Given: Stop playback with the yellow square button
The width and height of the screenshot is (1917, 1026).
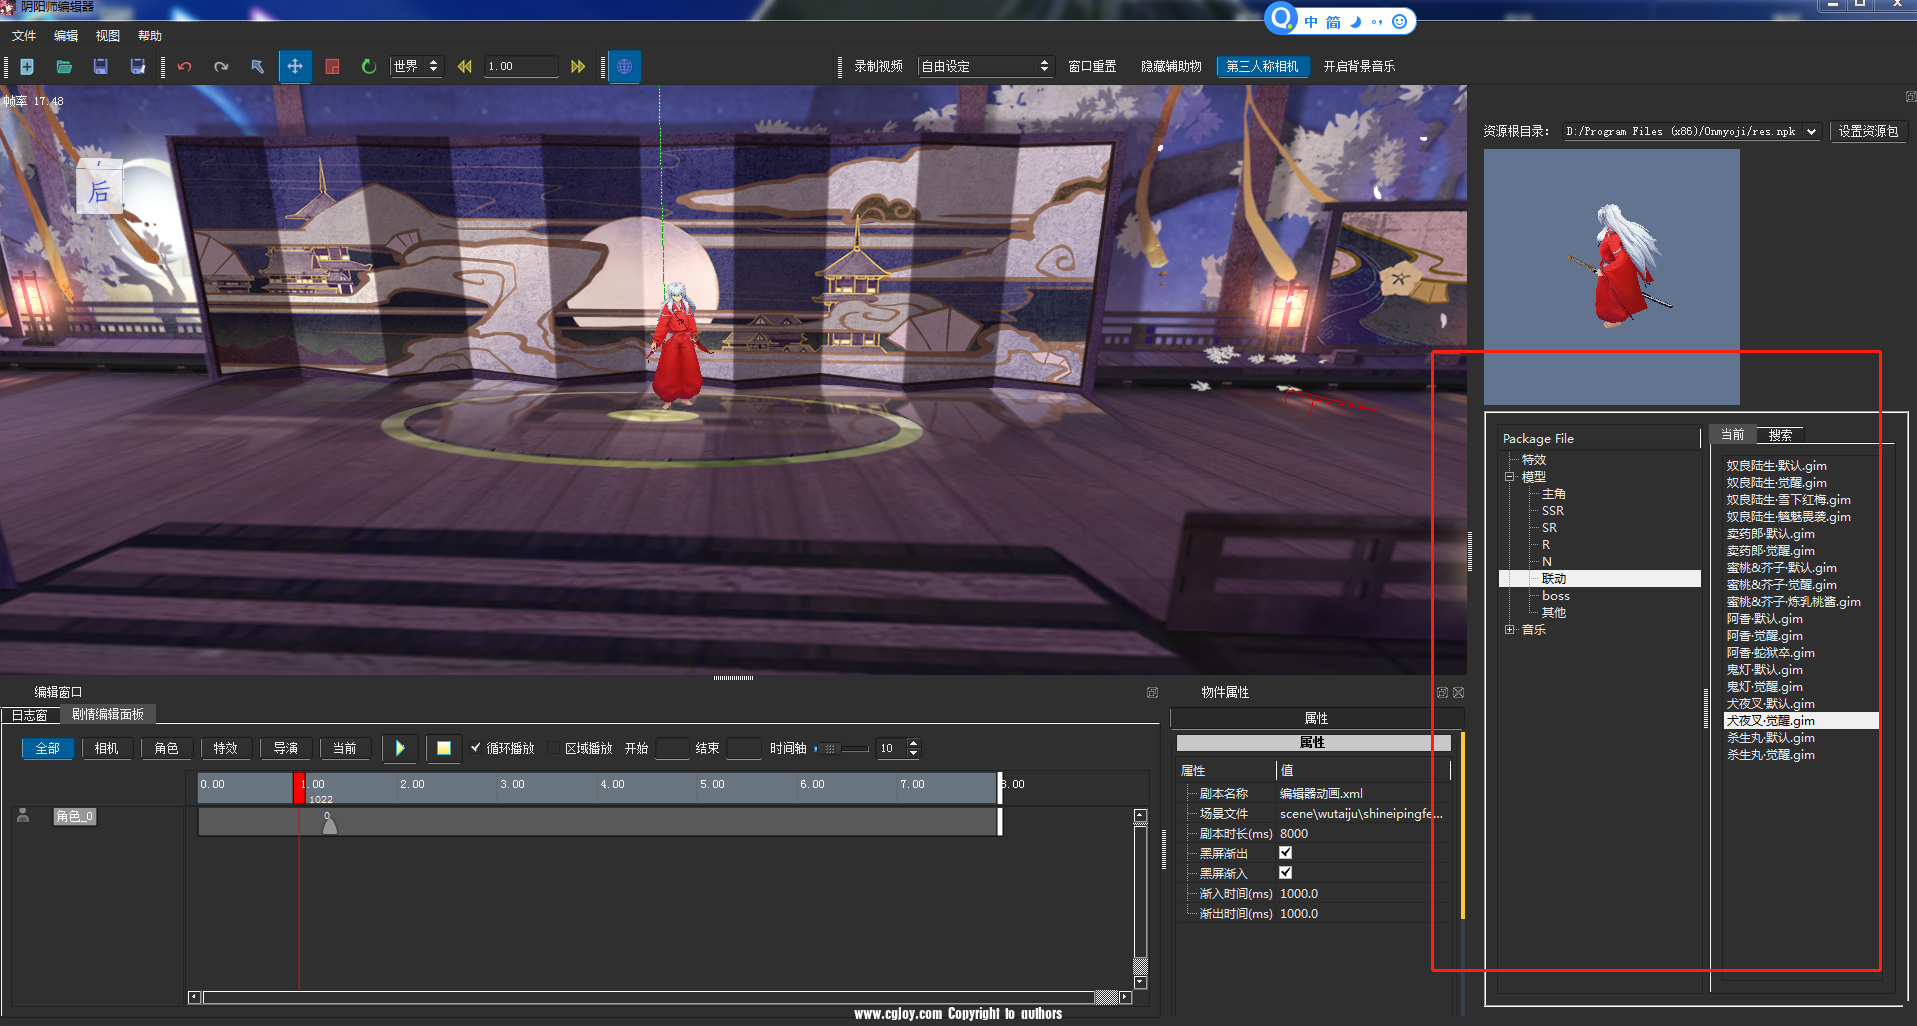Looking at the screenshot, I should (x=444, y=748).
